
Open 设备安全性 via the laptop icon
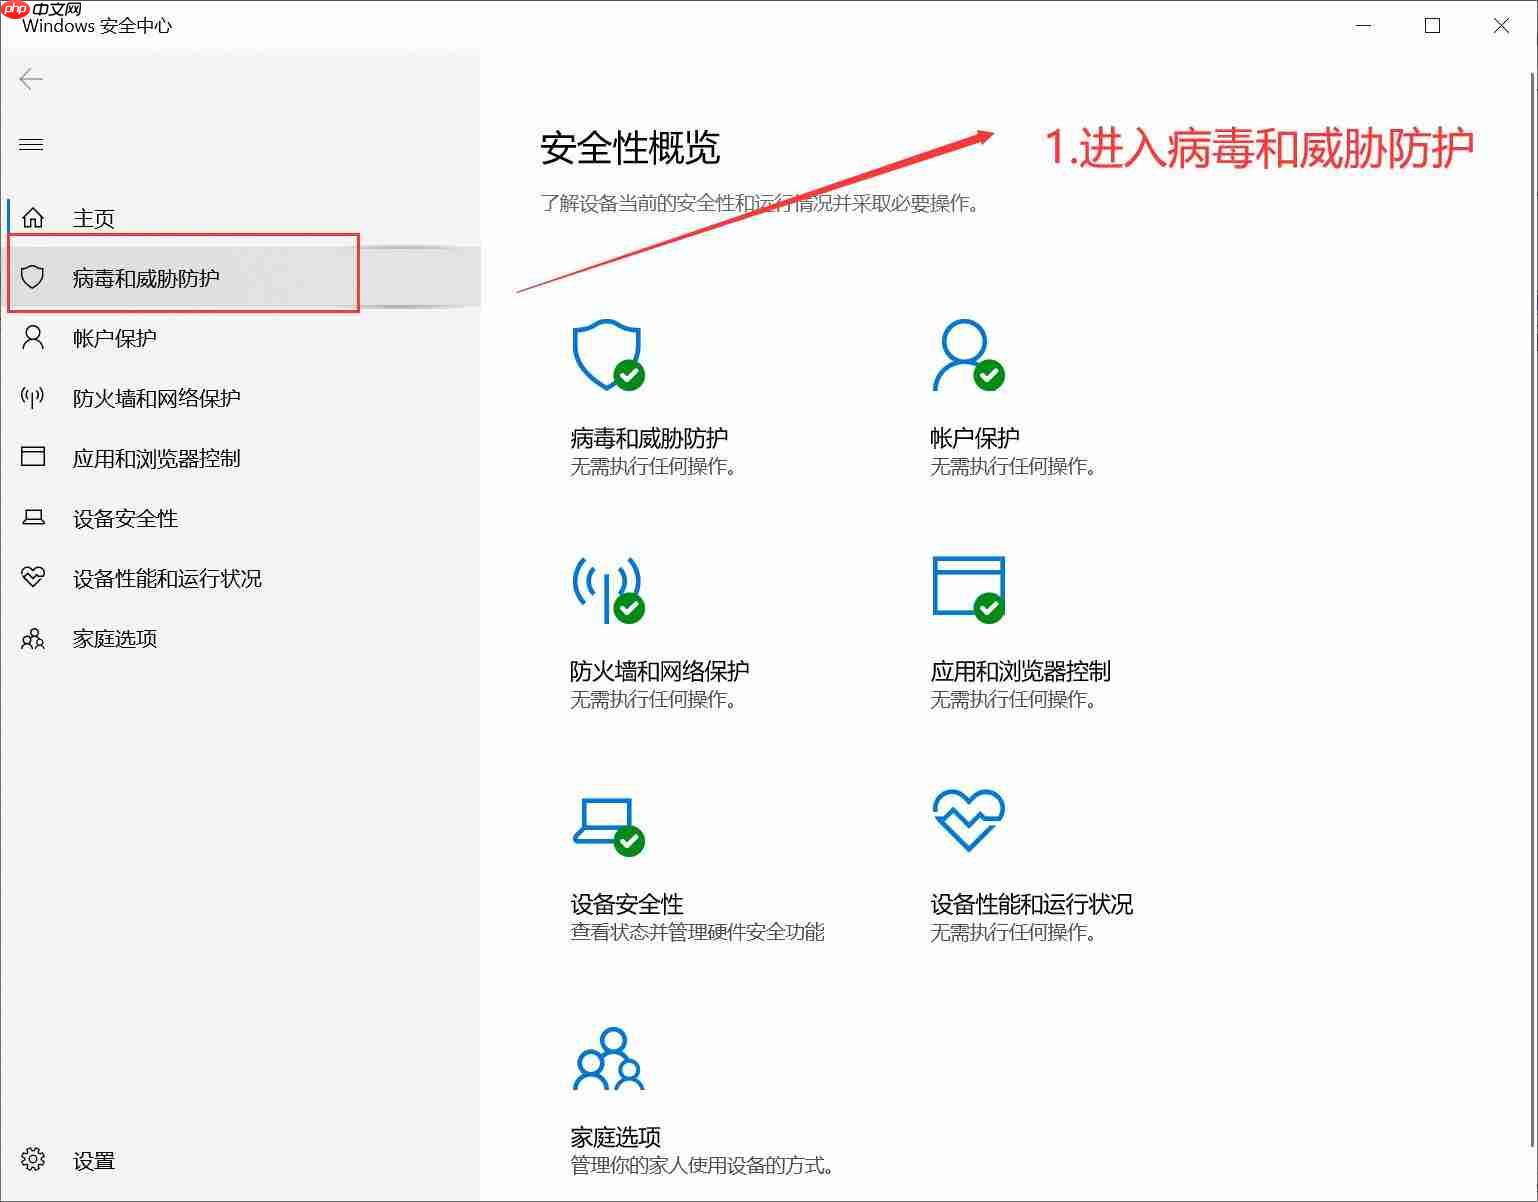(x=33, y=517)
